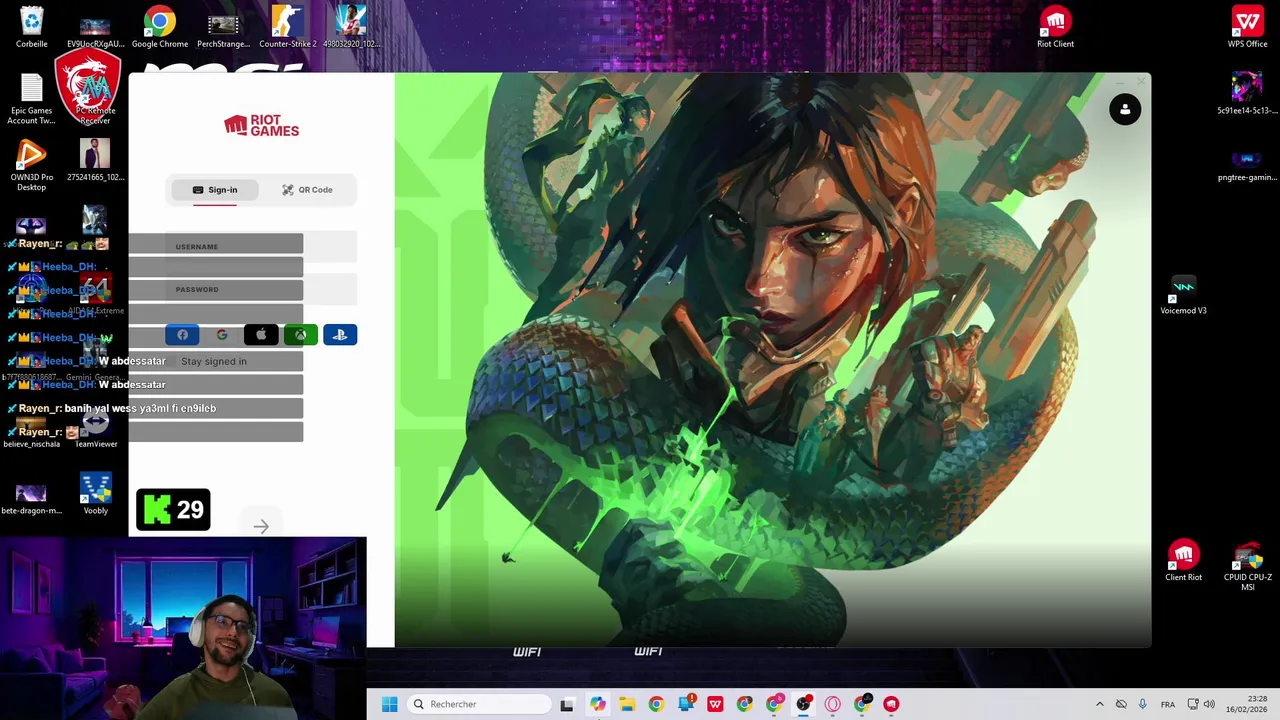Screen dimensions: 1280x720
Task: Select the Voobly desktop shortcut
Action: tap(95, 494)
